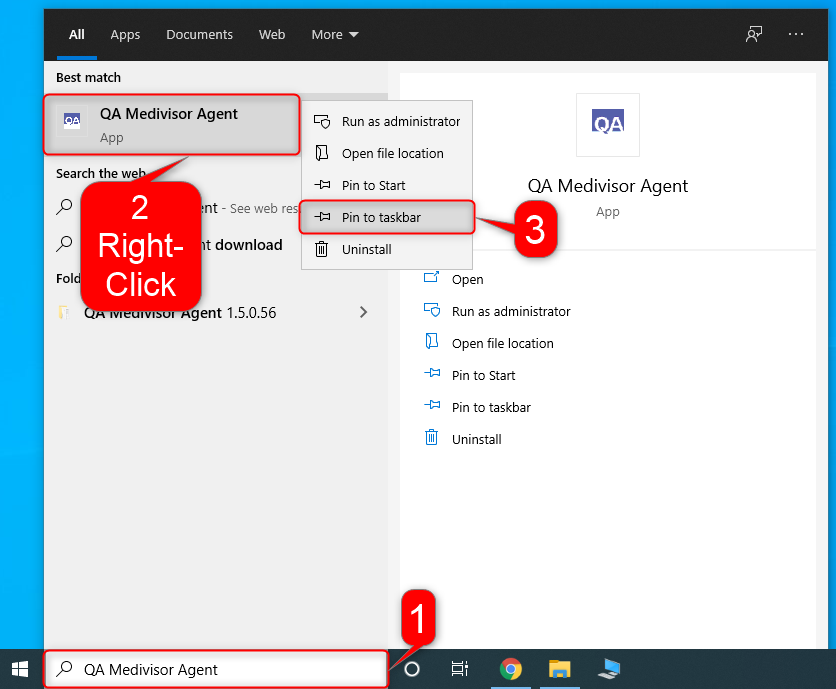Viewport: 836px width, 689px height.
Task: Click the See web results search icon
Action: click(x=64, y=207)
